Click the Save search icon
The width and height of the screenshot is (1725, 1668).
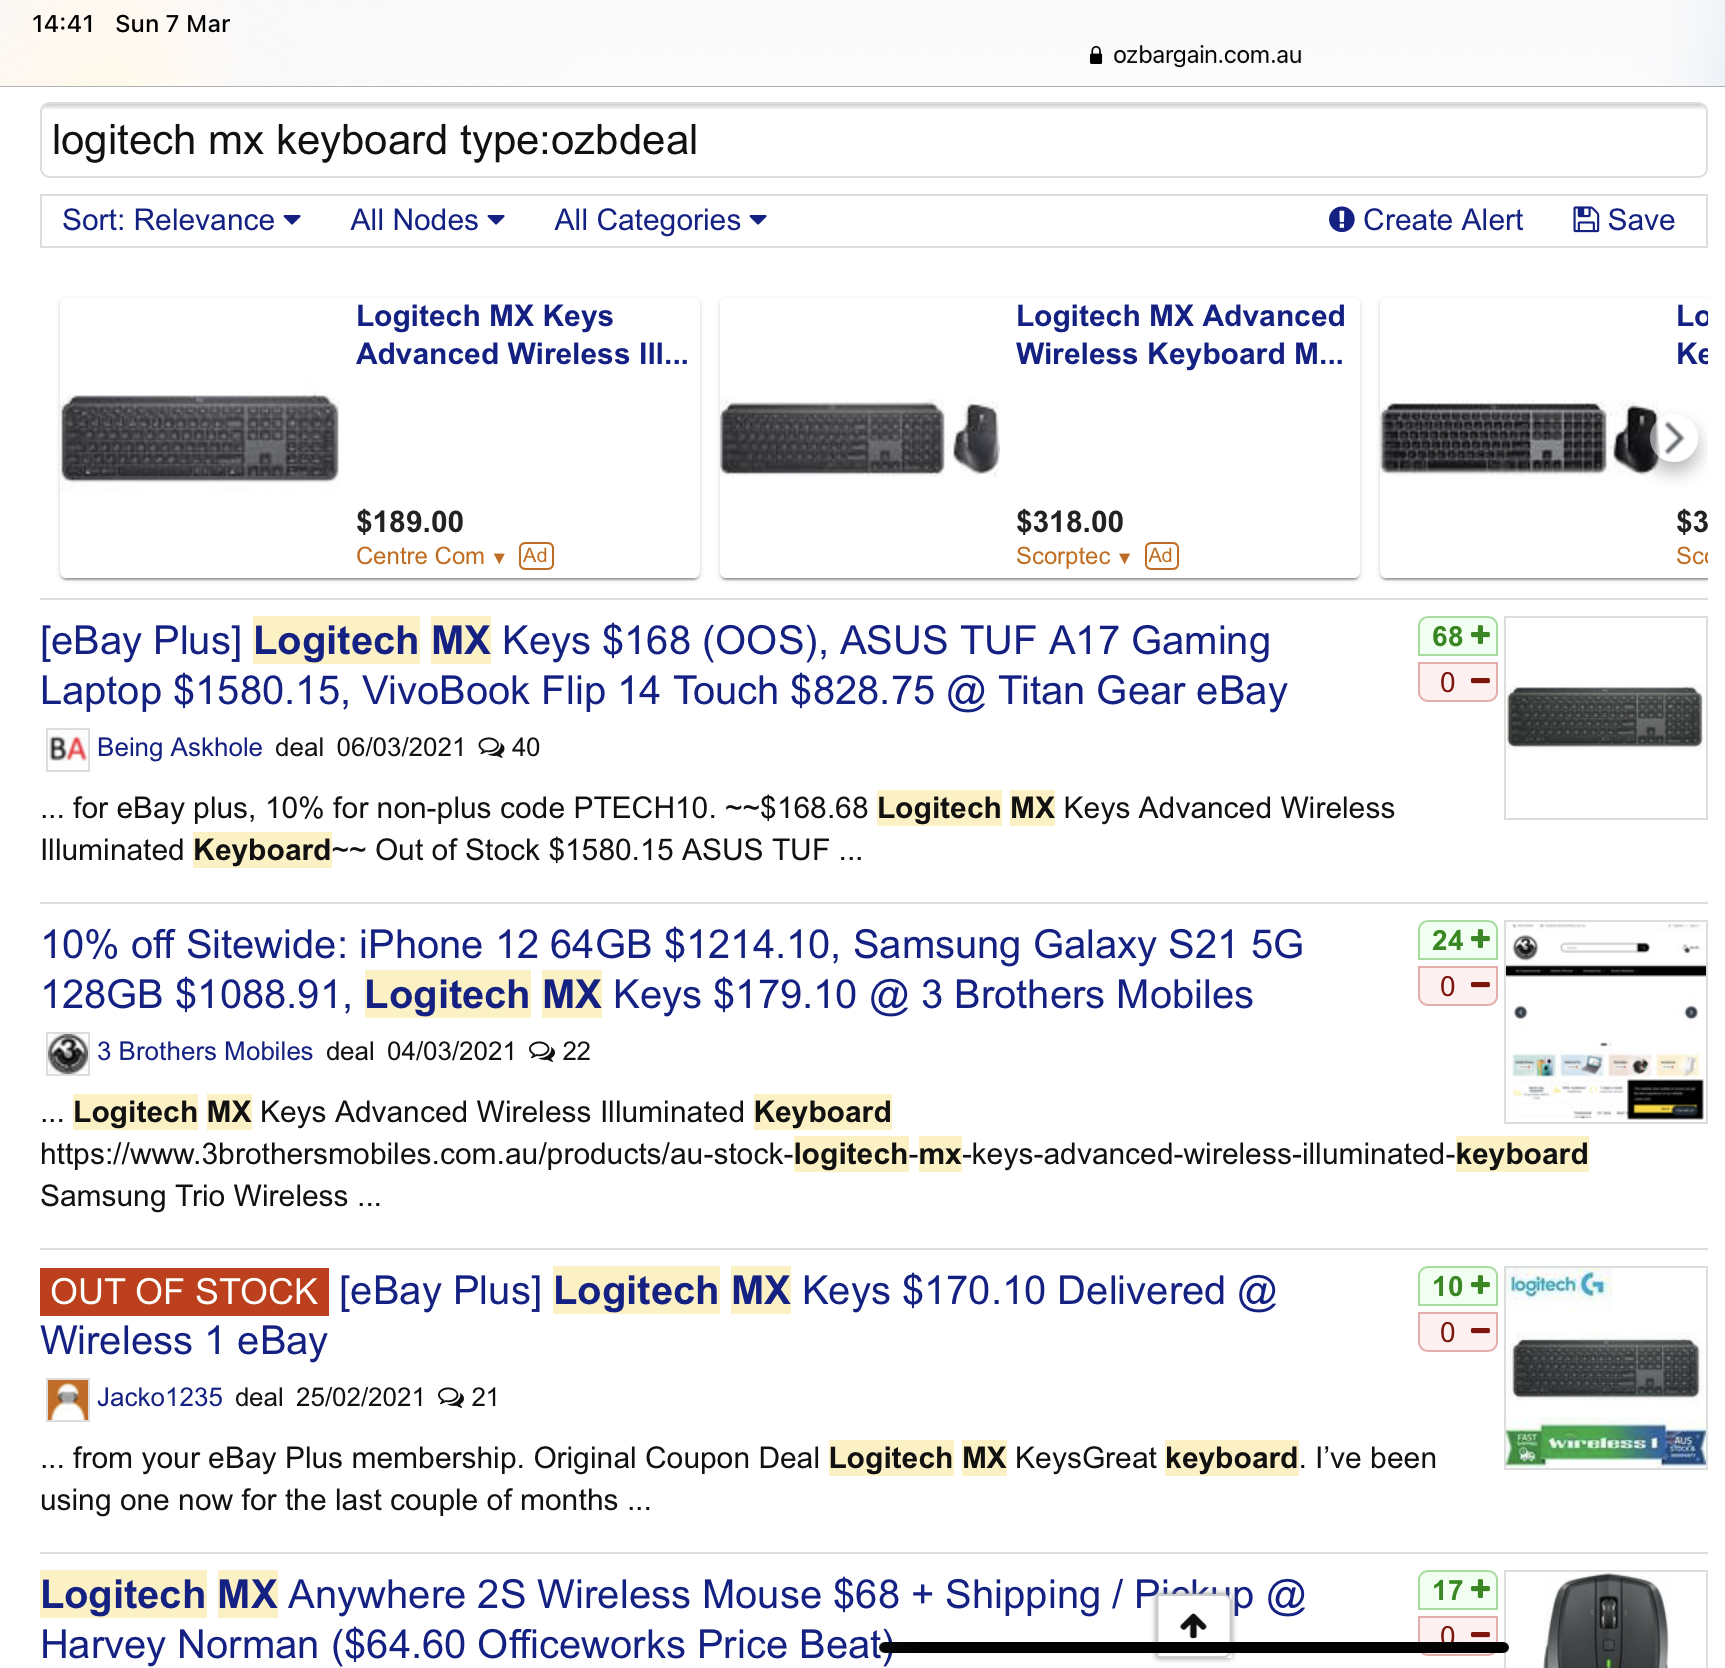pos(1586,220)
